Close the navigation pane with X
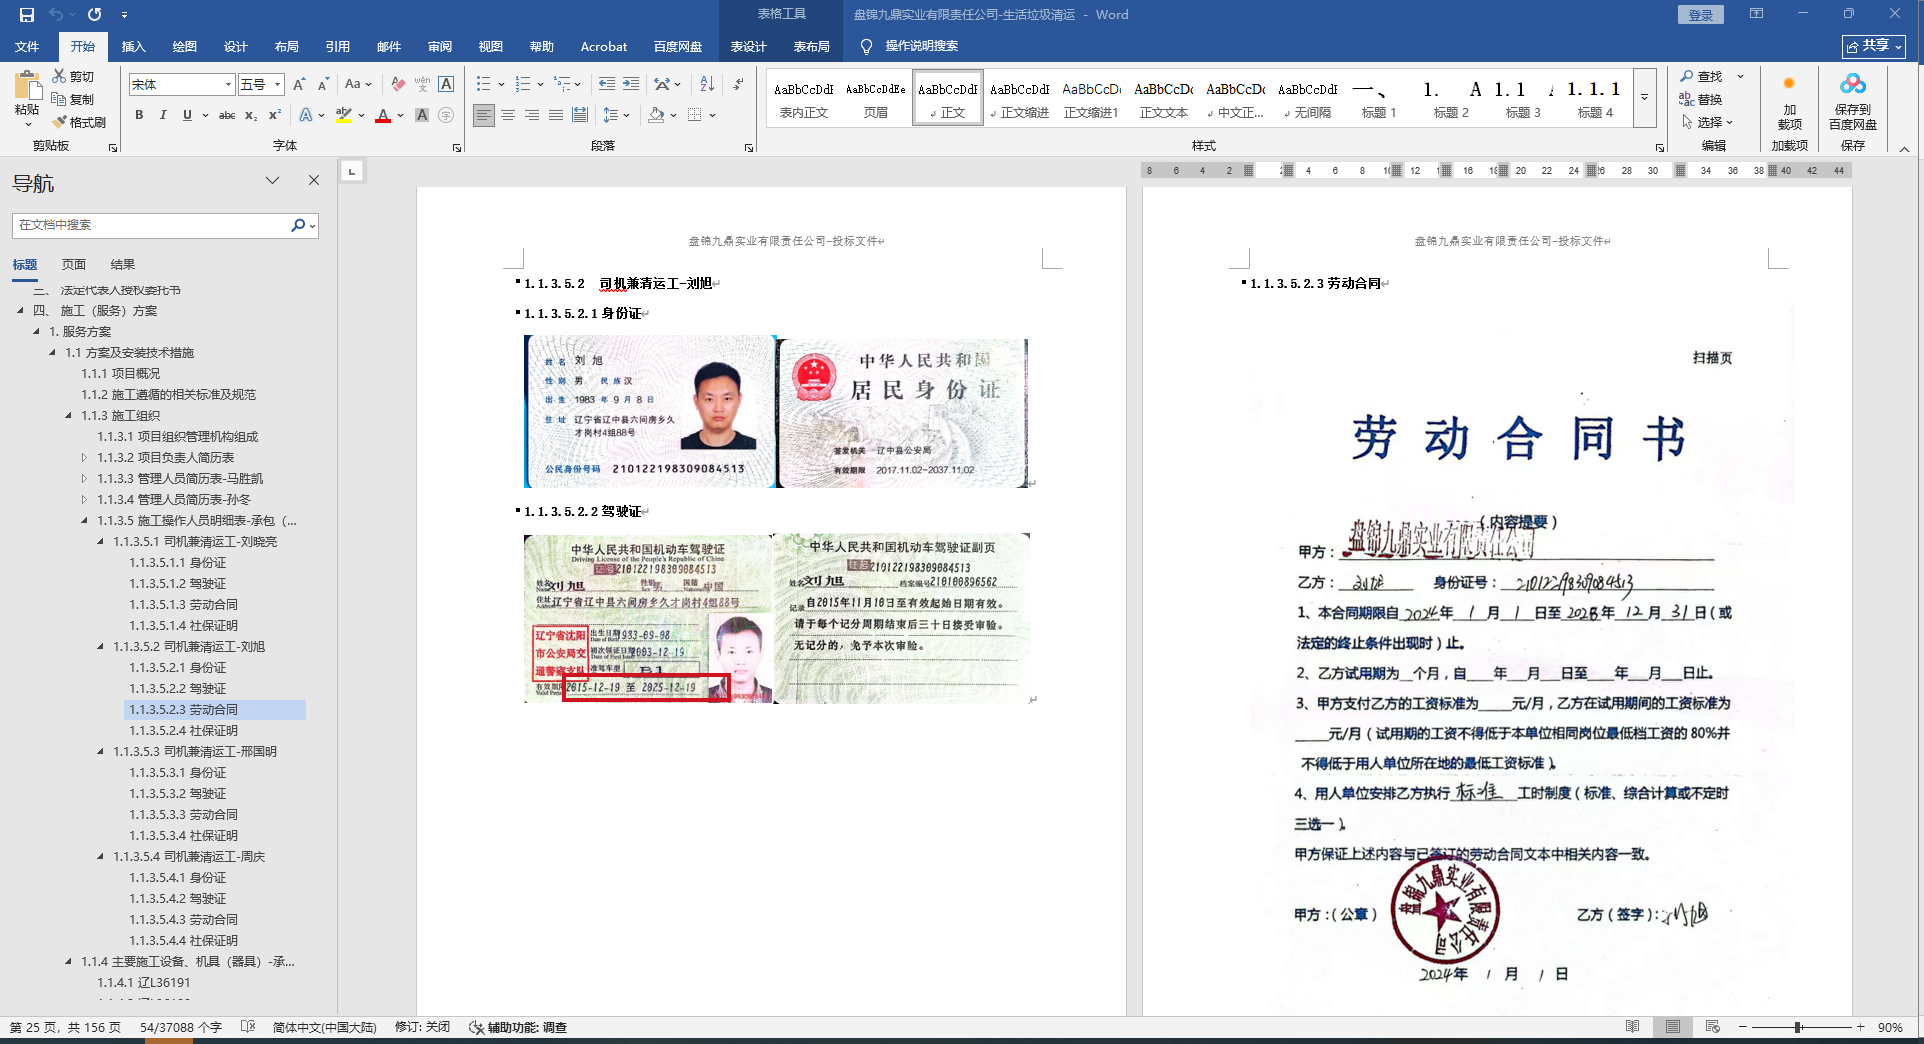This screenshot has height=1044, width=1924. 314,180
